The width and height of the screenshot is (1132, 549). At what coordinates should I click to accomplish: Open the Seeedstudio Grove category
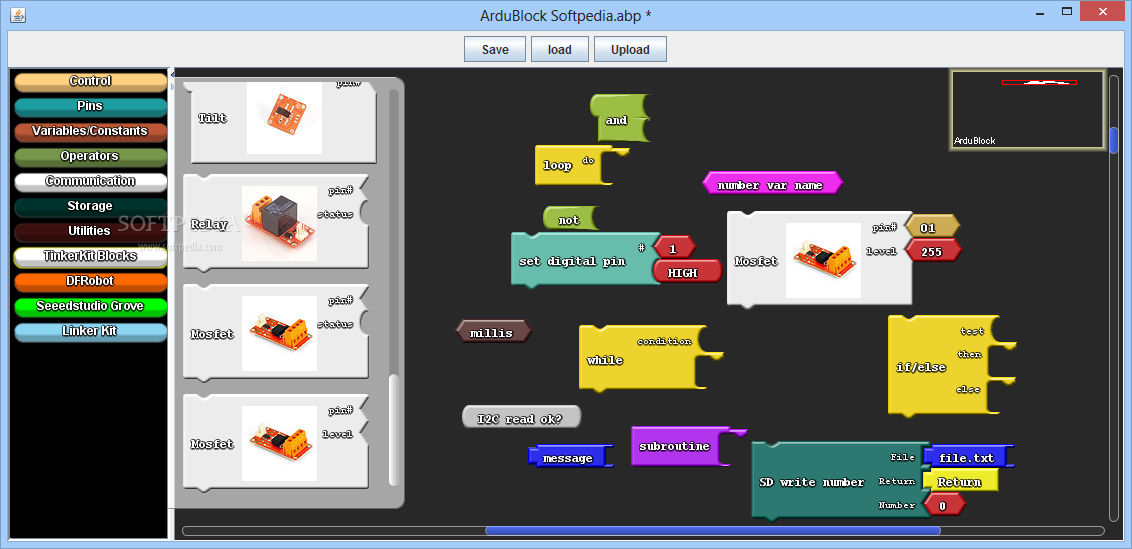click(x=90, y=306)
